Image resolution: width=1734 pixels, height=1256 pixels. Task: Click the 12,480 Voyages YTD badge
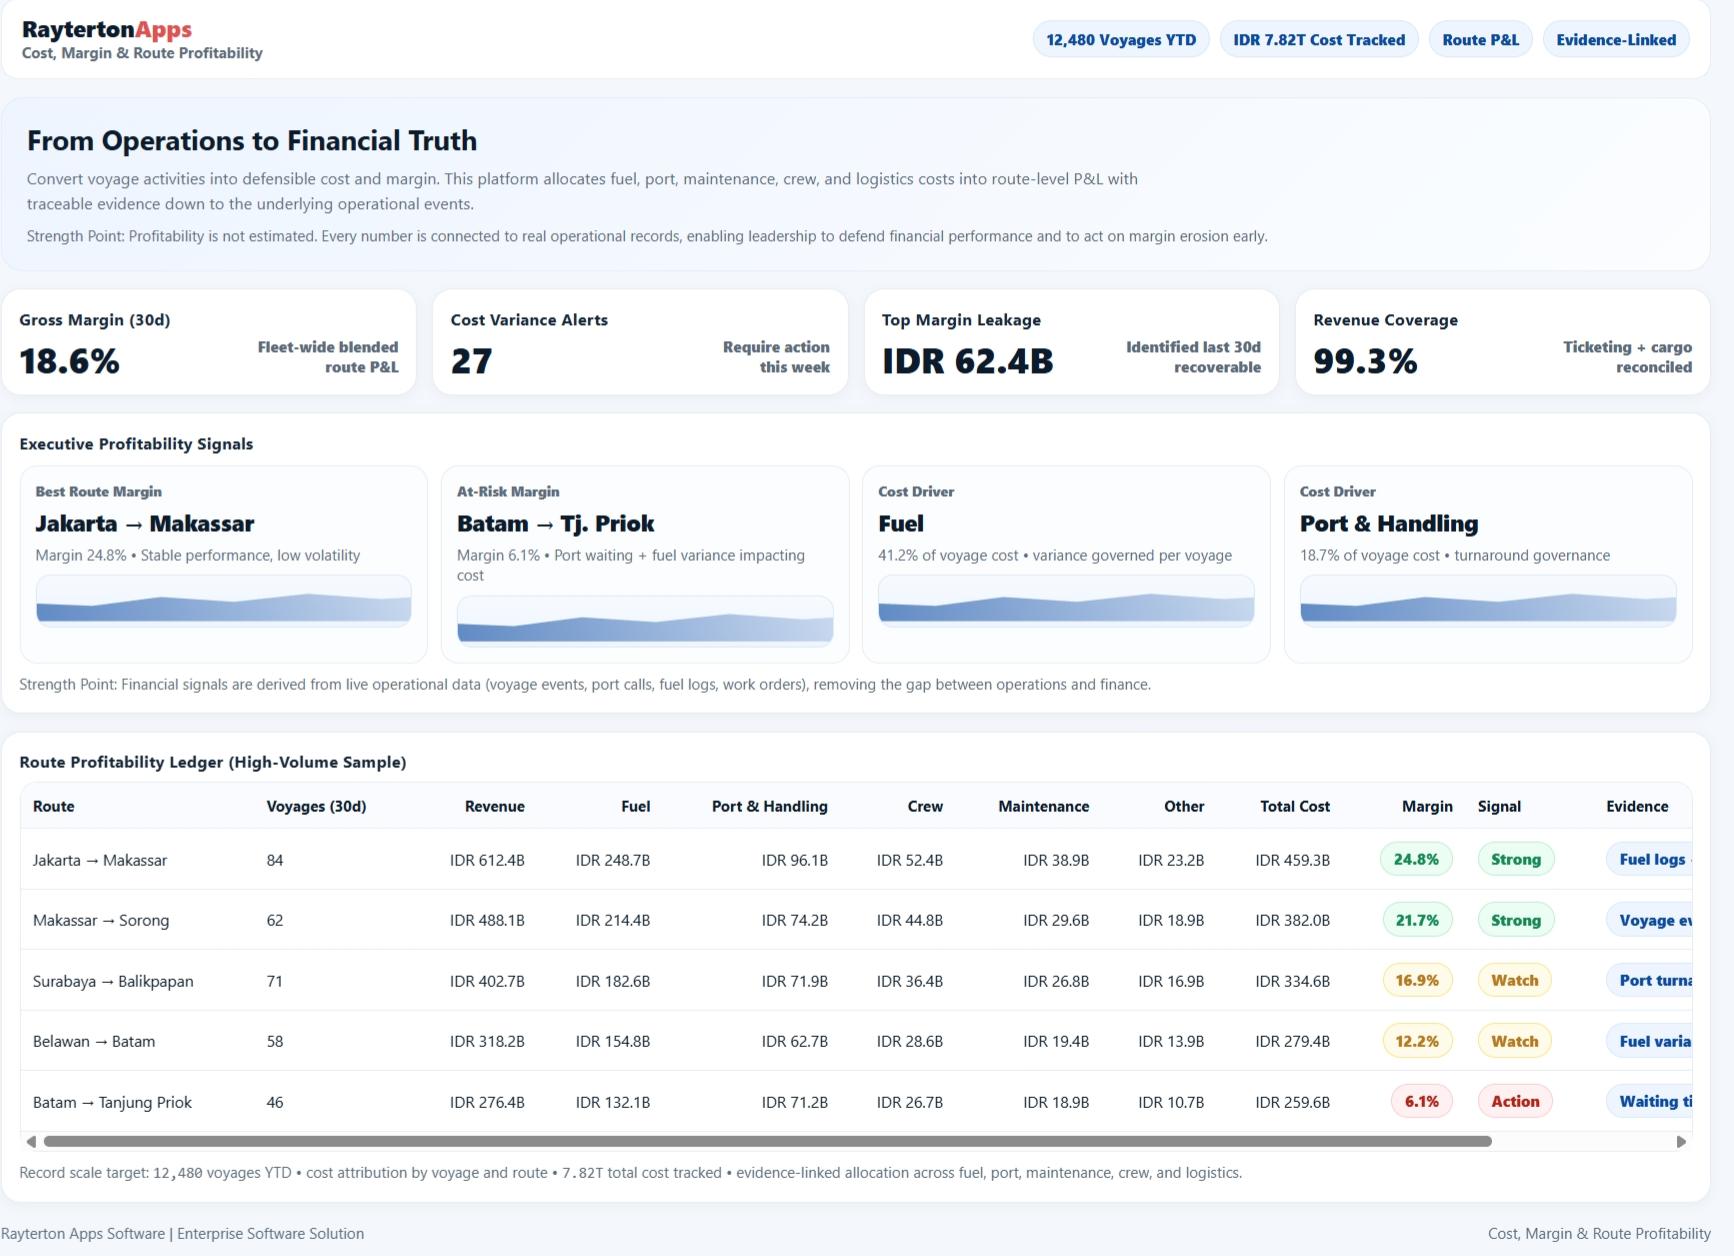1120,40
